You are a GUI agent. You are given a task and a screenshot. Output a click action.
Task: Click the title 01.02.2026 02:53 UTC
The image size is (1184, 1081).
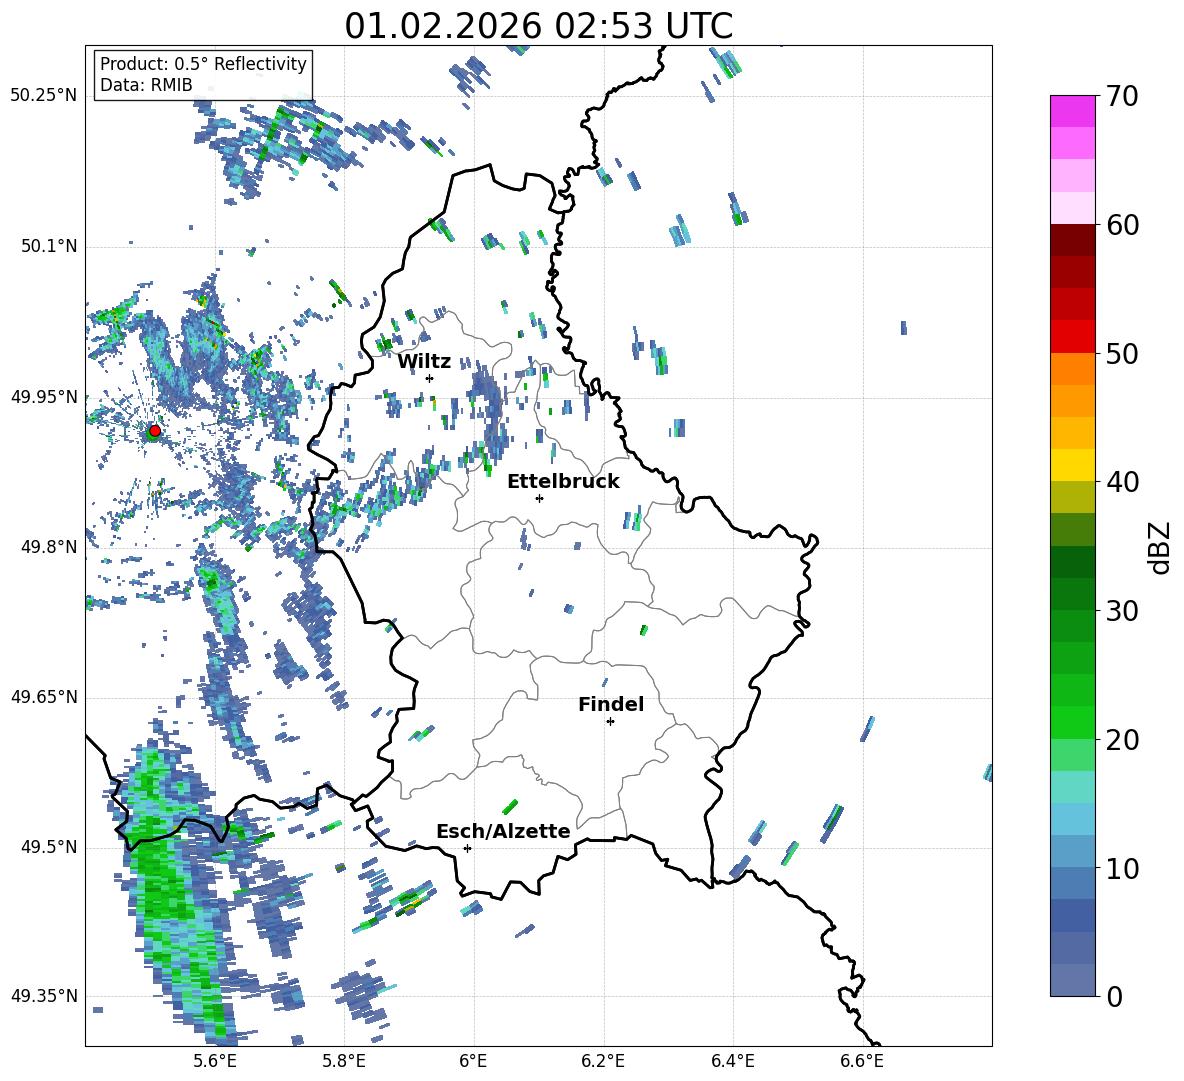538,26
